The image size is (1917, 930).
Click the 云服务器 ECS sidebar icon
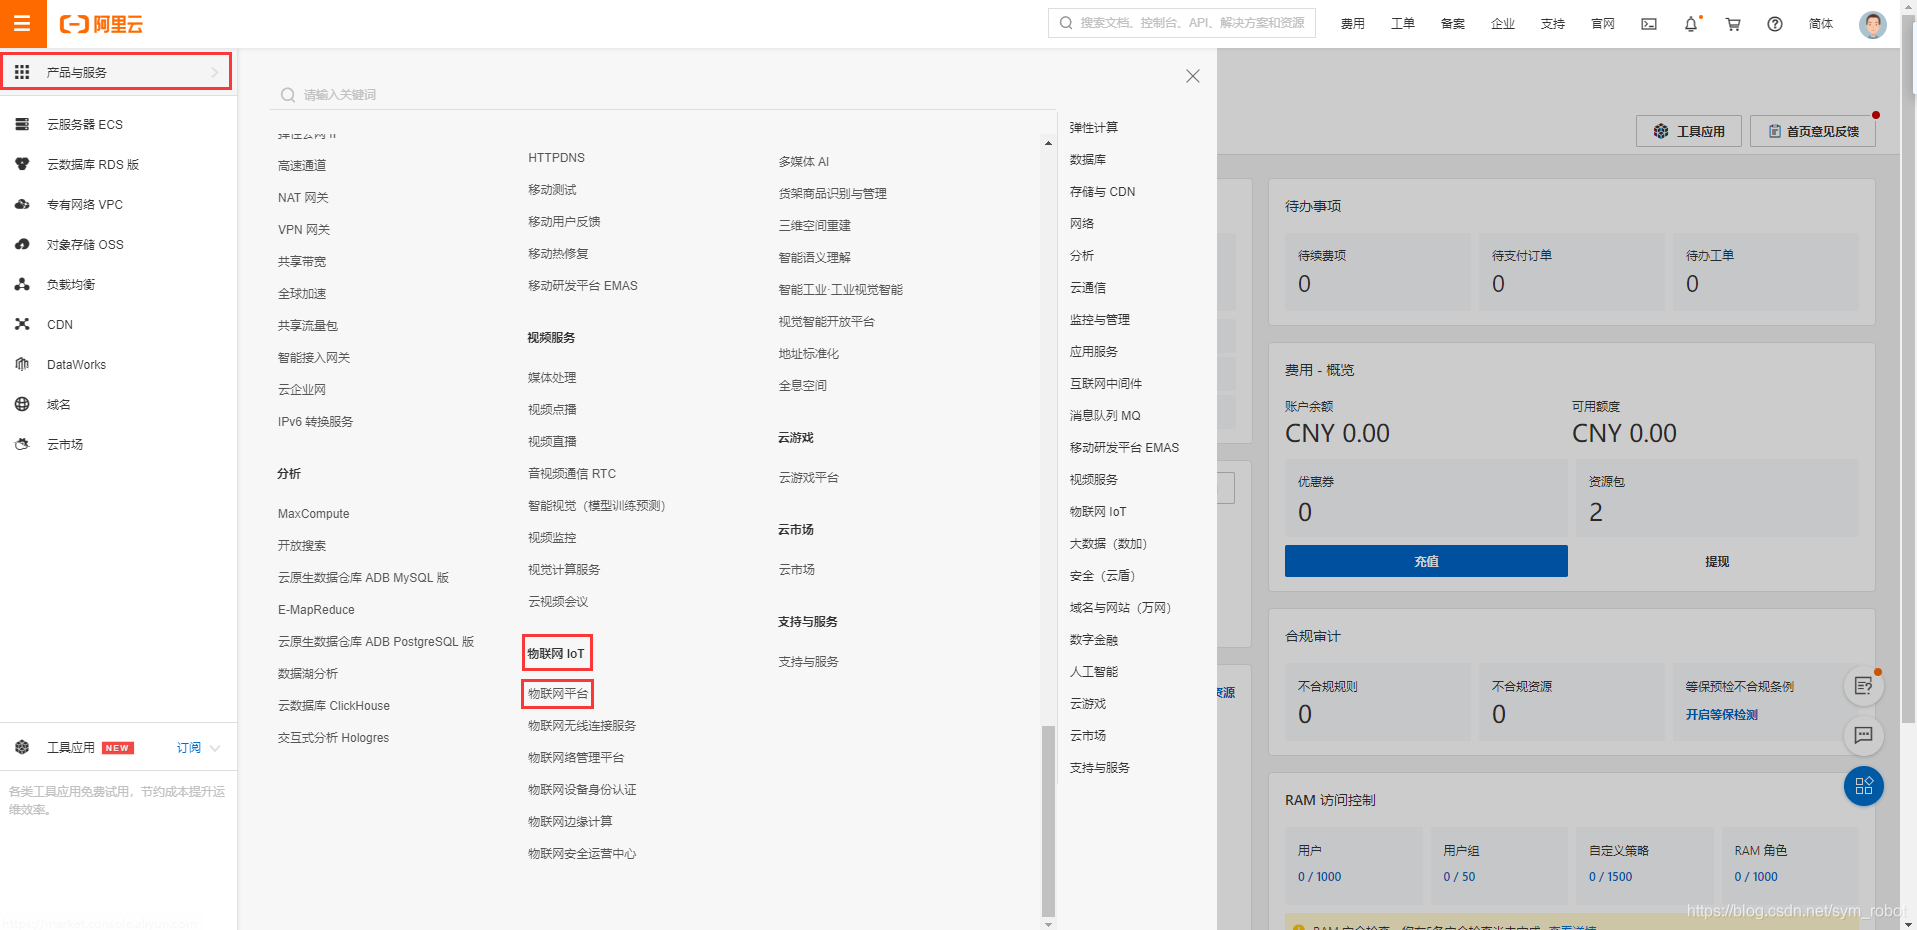point(22,124)
